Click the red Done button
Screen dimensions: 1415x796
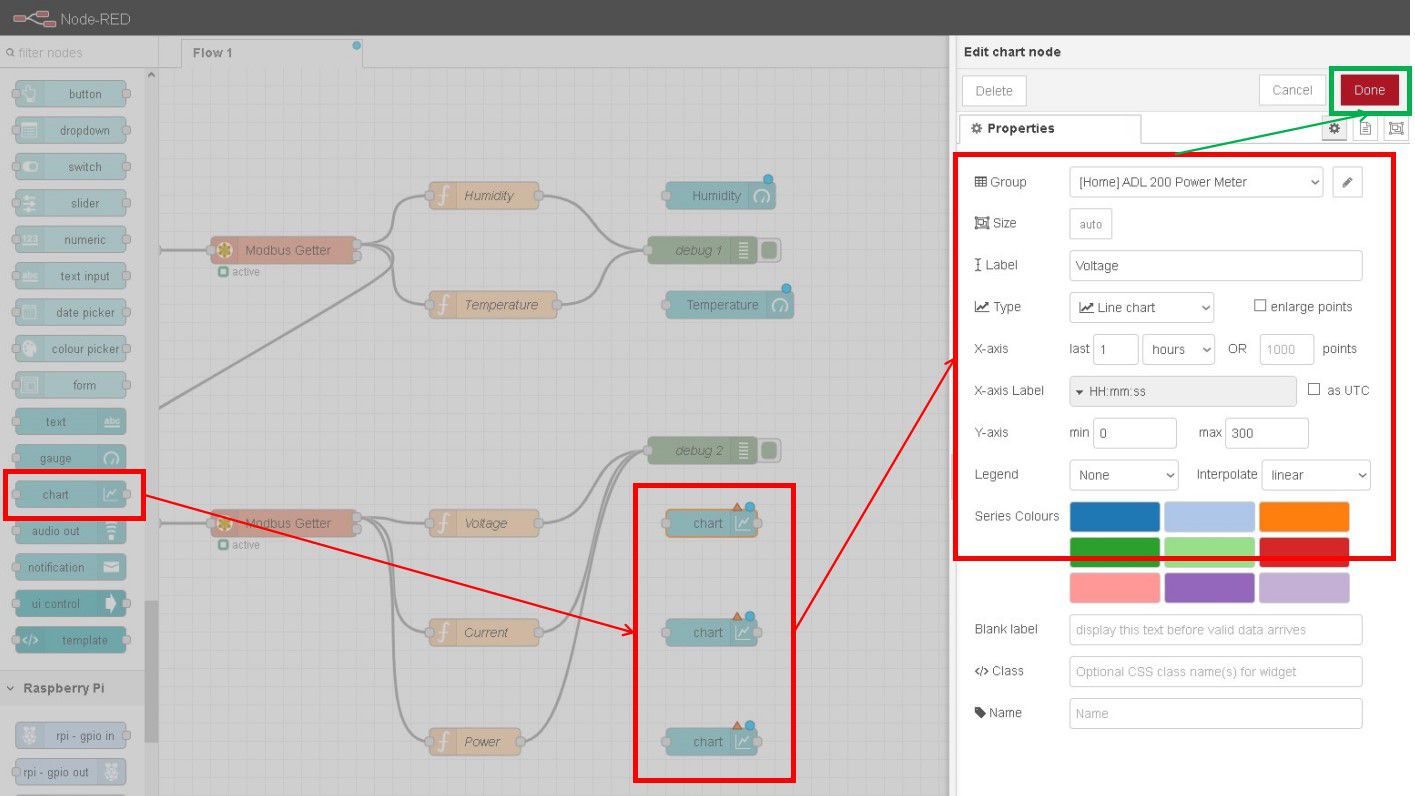coord(1369,90)
